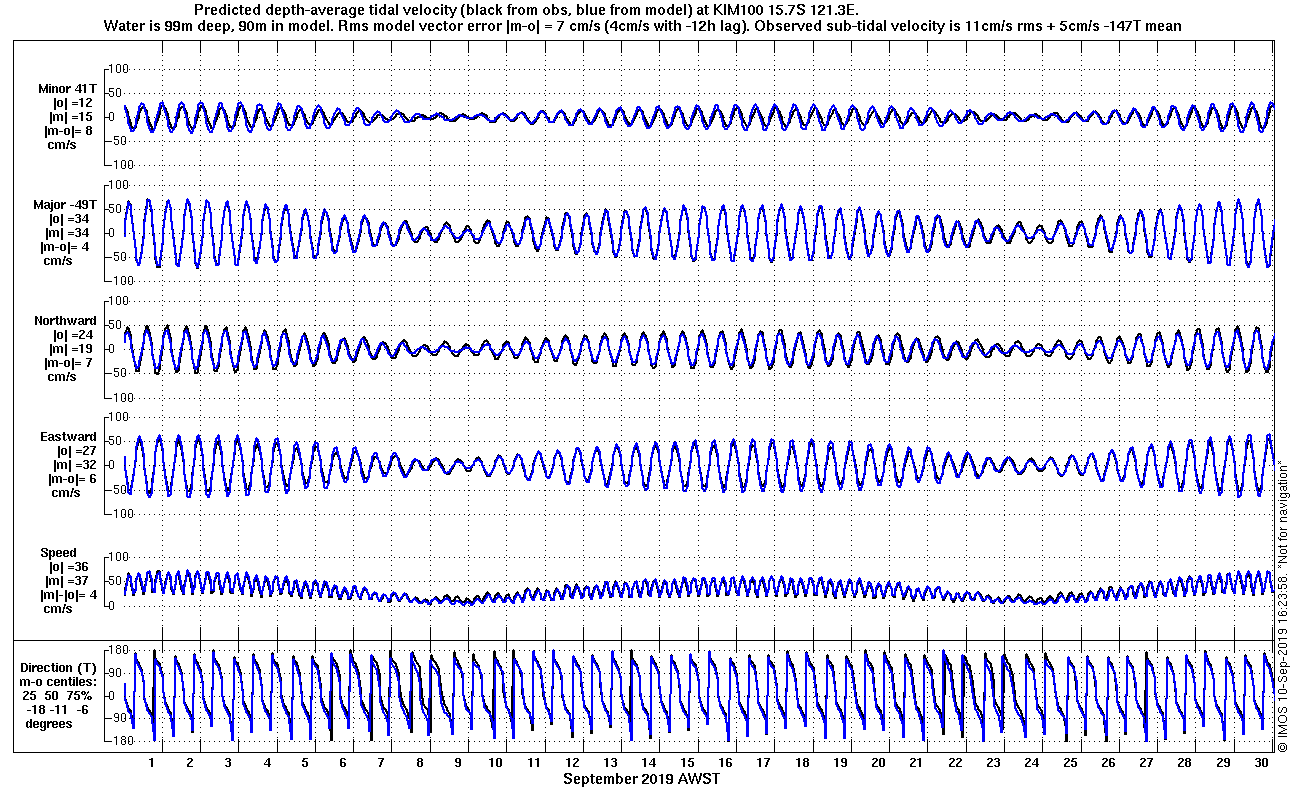
Task: Select '|o| =34' under Major -49T
Action: point(72,219)
